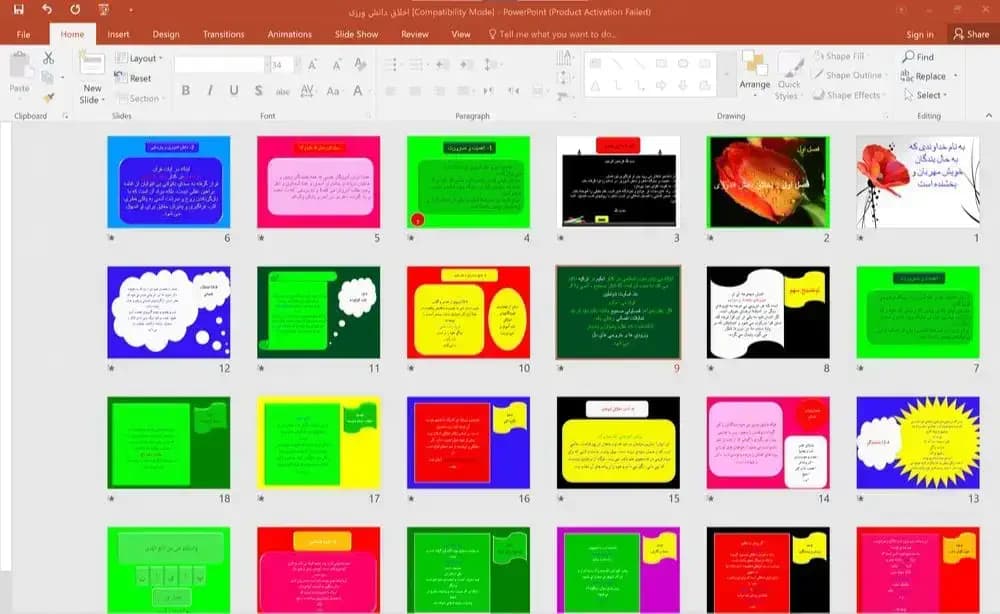Select slide 2 thumbnail with orange tulip

[x=768, y=182]
